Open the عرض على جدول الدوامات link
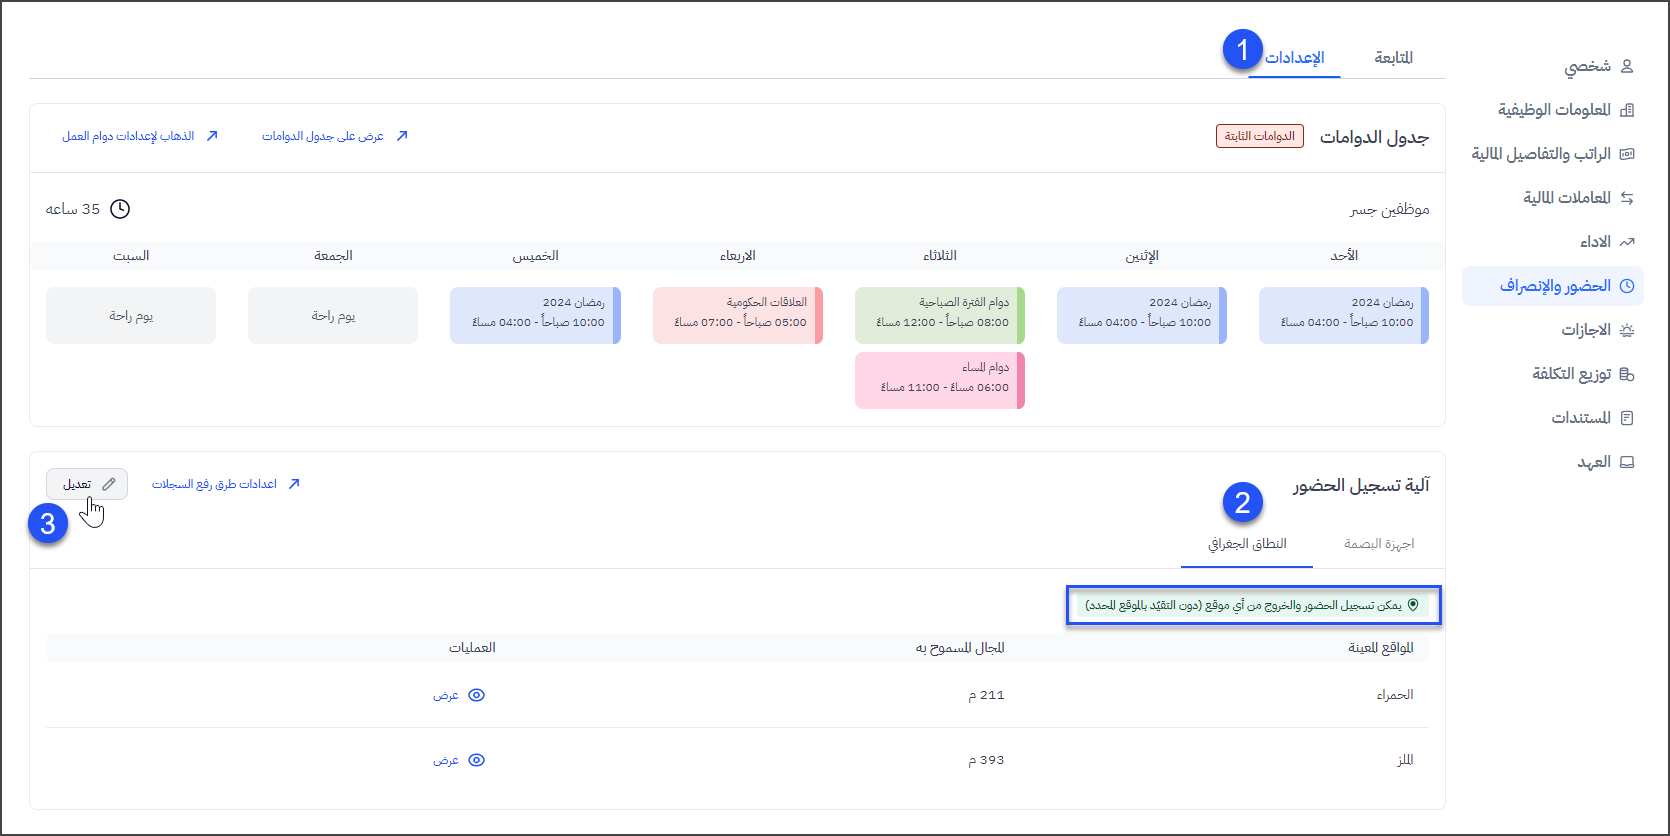Screen dimensions: 1670x836 [334, 136]
